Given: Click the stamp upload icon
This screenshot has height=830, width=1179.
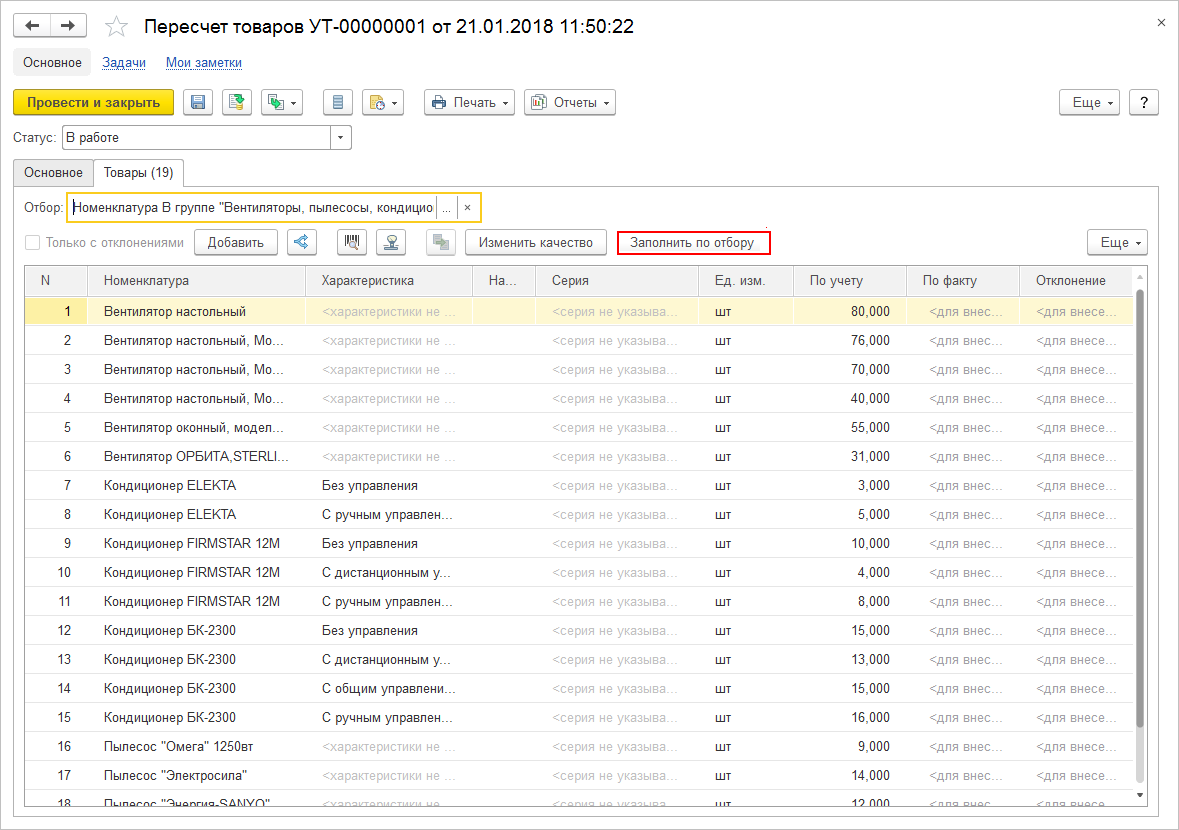Looking at the screenshot, I should pos(391,242).
